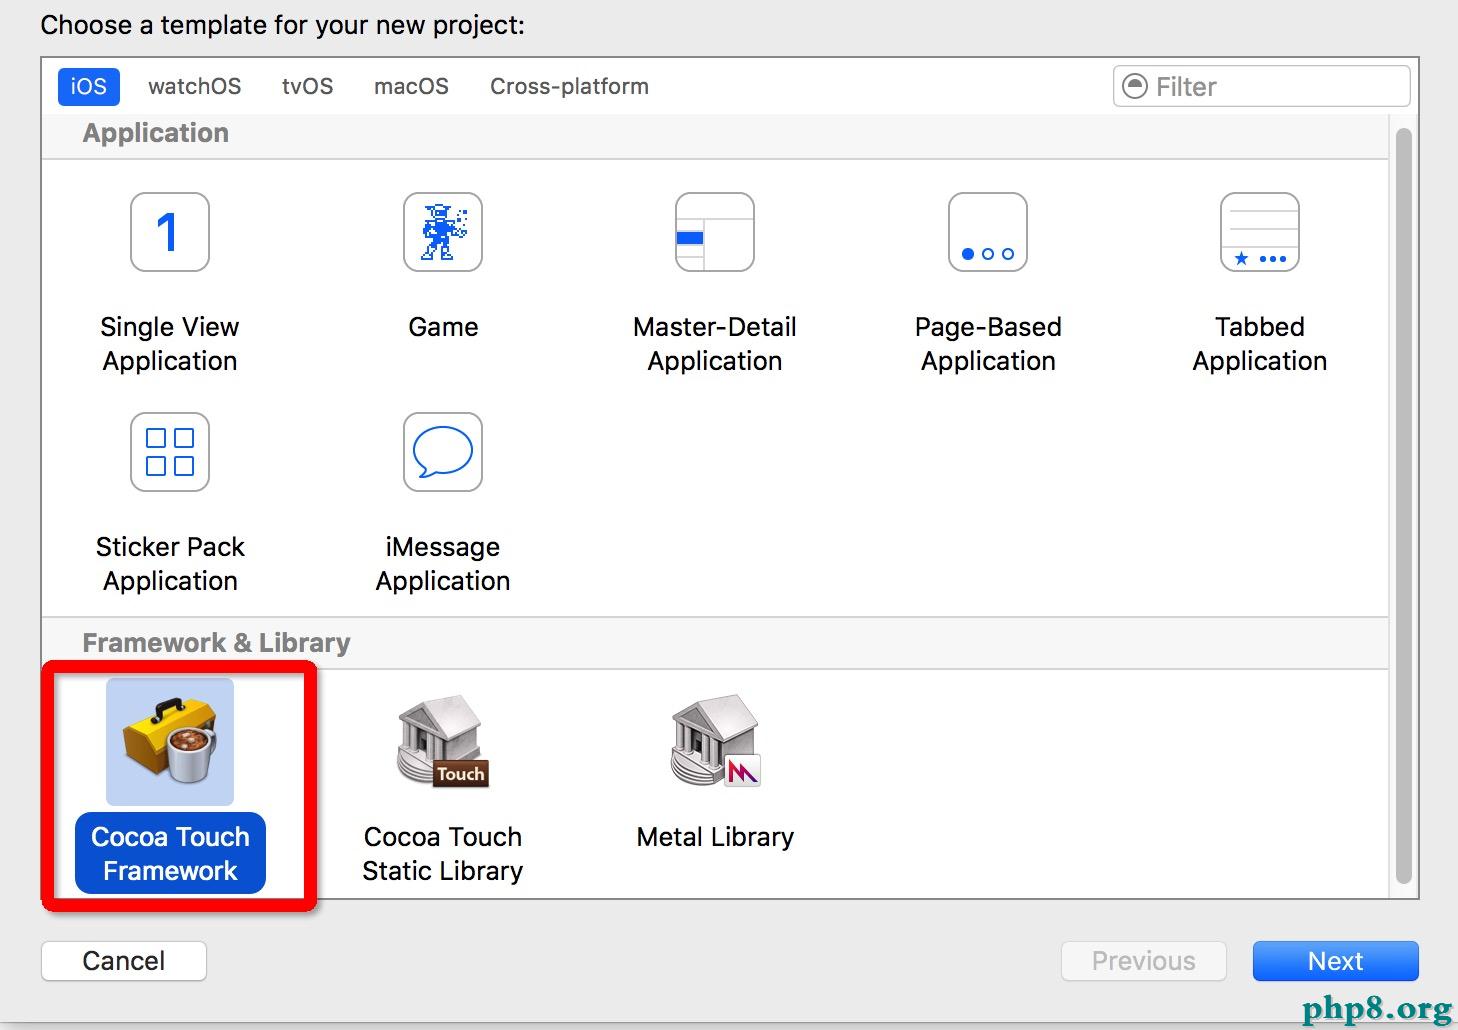The width and height of the screenshot is (1458, 1030).
Task: Select the Cocoa Touch Static Library icon
Action: (x=443, y=742)
